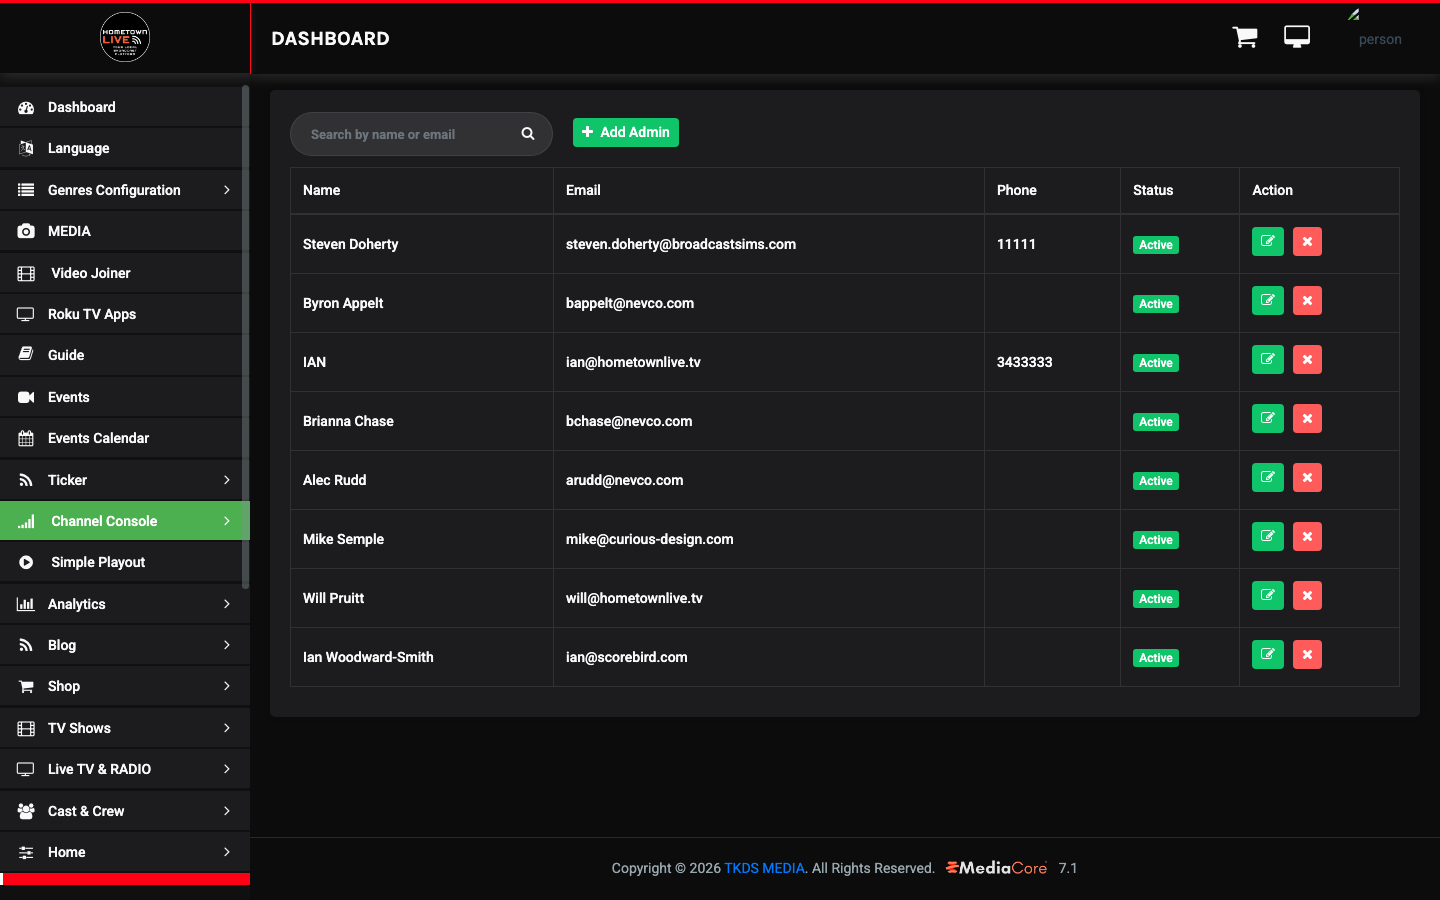
Task: Delete Brianna Chase admin
Action: point(1307,419)
